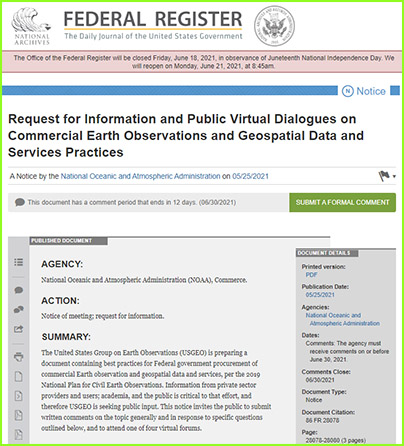Click the National Archives seal emblem in header
Viewport: 404px width, 446px height.
(274, 26)
